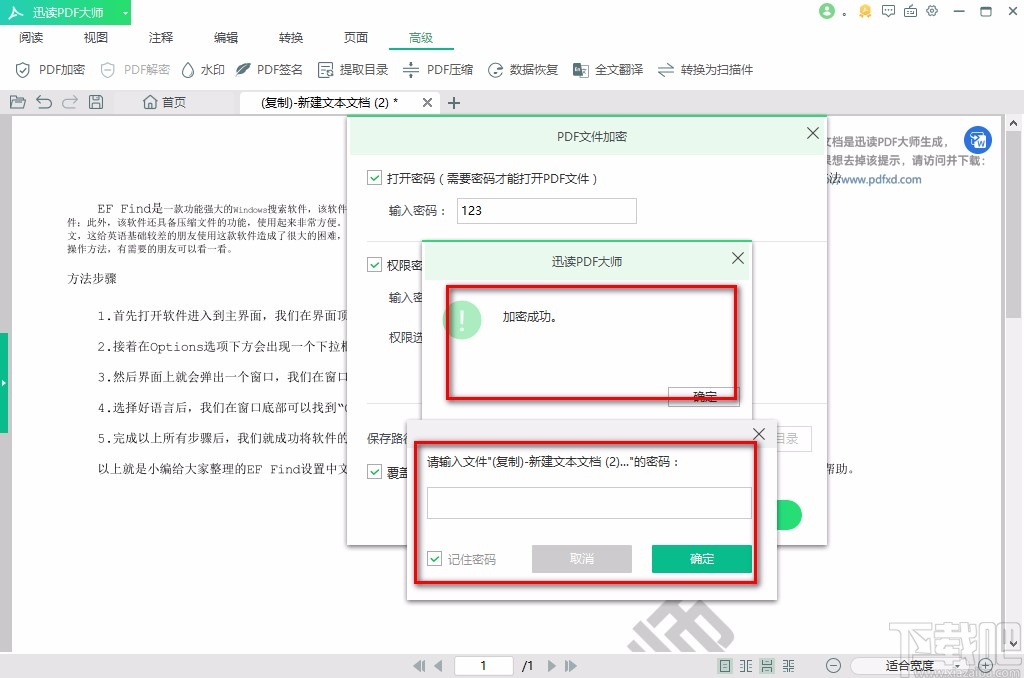This screenshot has height=678, width=1024.
Task: Toggle 权限密码 permission password checkbox
Action: (x=374, y=265)
